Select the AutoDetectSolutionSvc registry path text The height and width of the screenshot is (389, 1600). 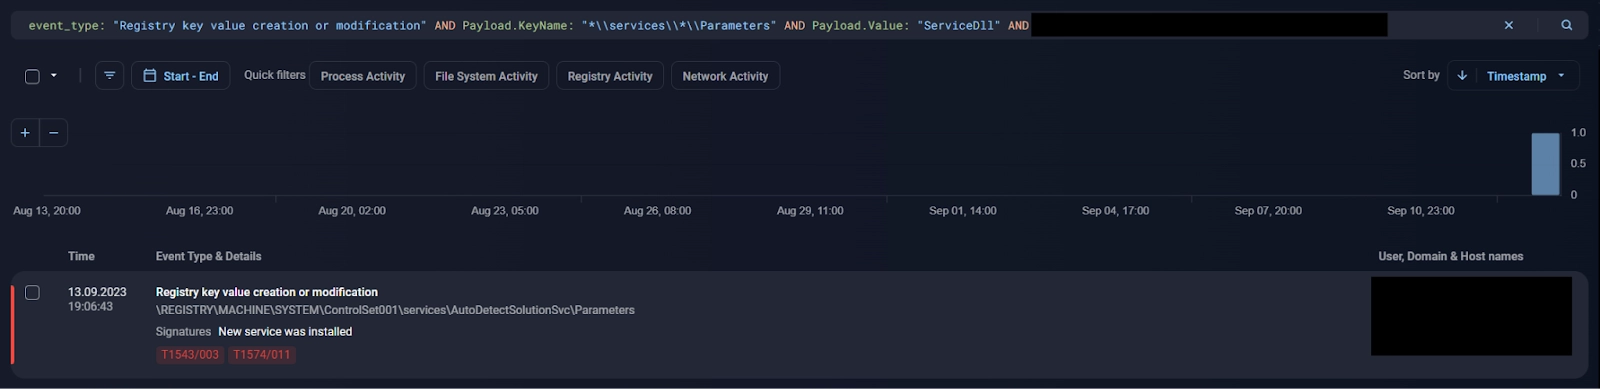395,310
